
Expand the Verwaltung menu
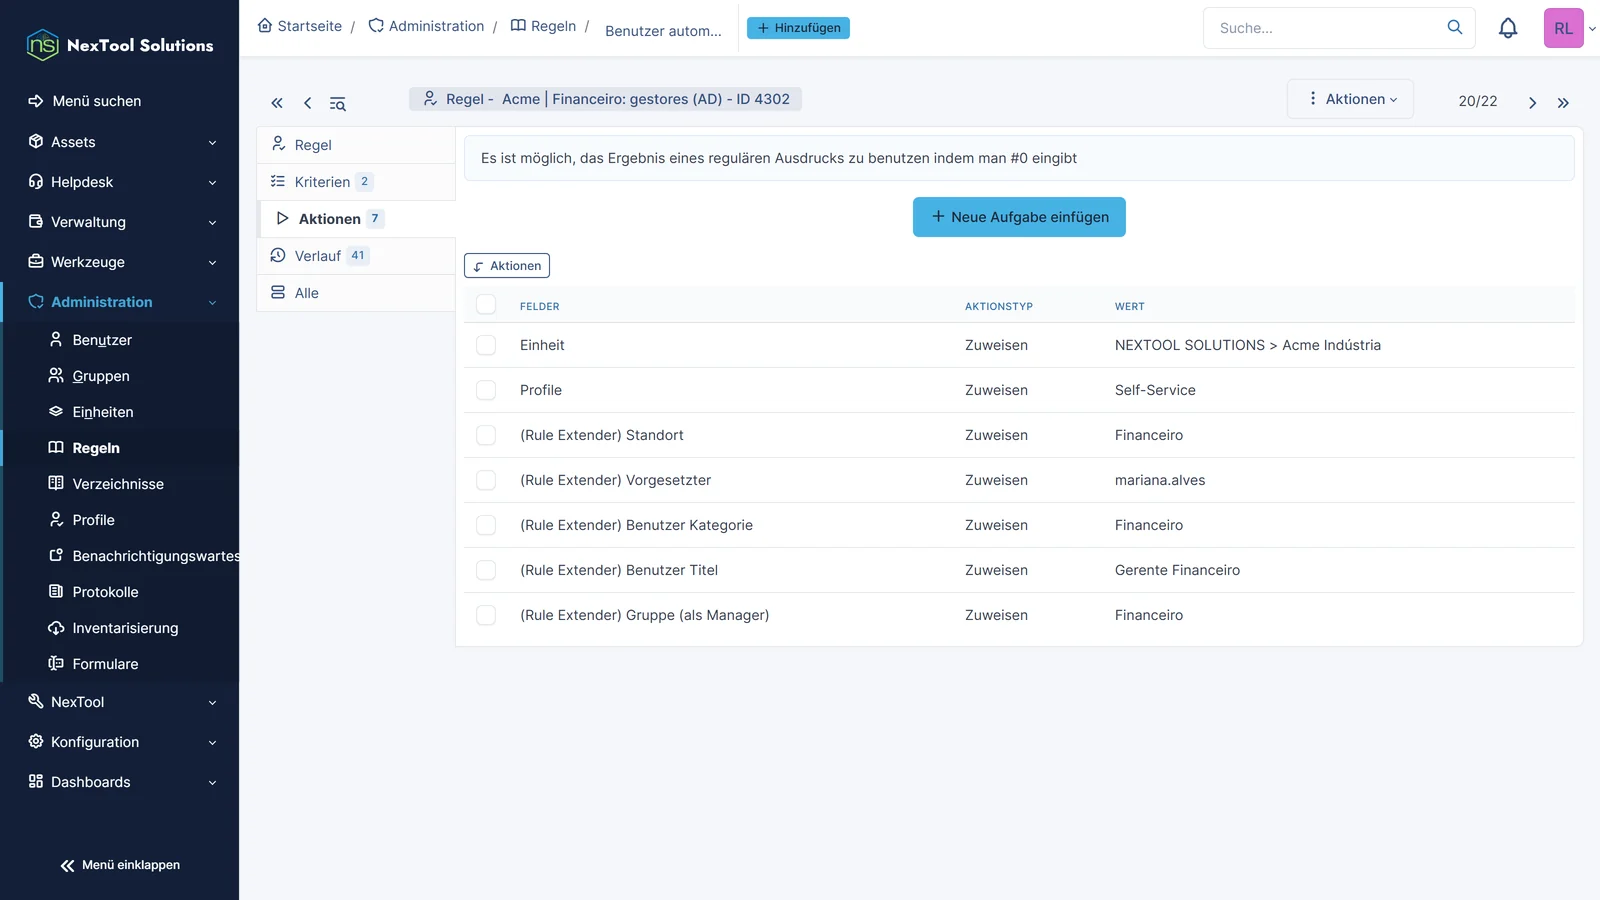click(x=120, y=222)
